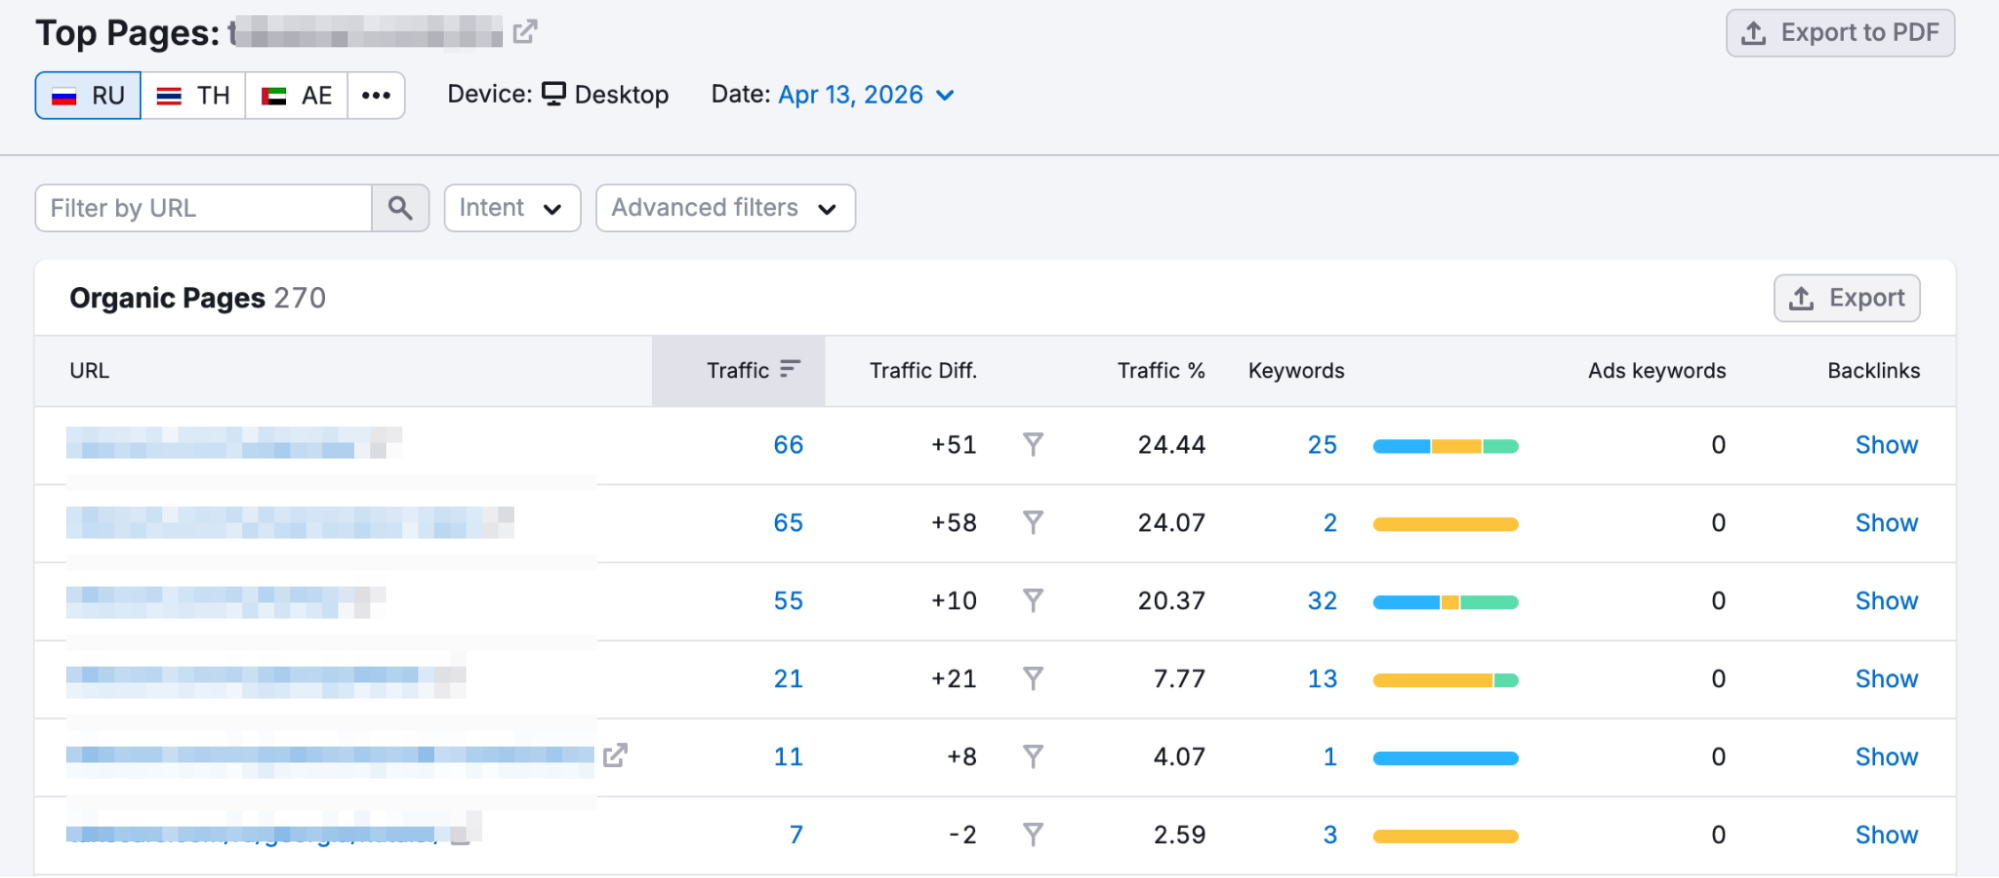This screenshot has height=878, width=1999.
Task: Click the 24.44 traffic percent cell
Action: tap(1171, 445)
